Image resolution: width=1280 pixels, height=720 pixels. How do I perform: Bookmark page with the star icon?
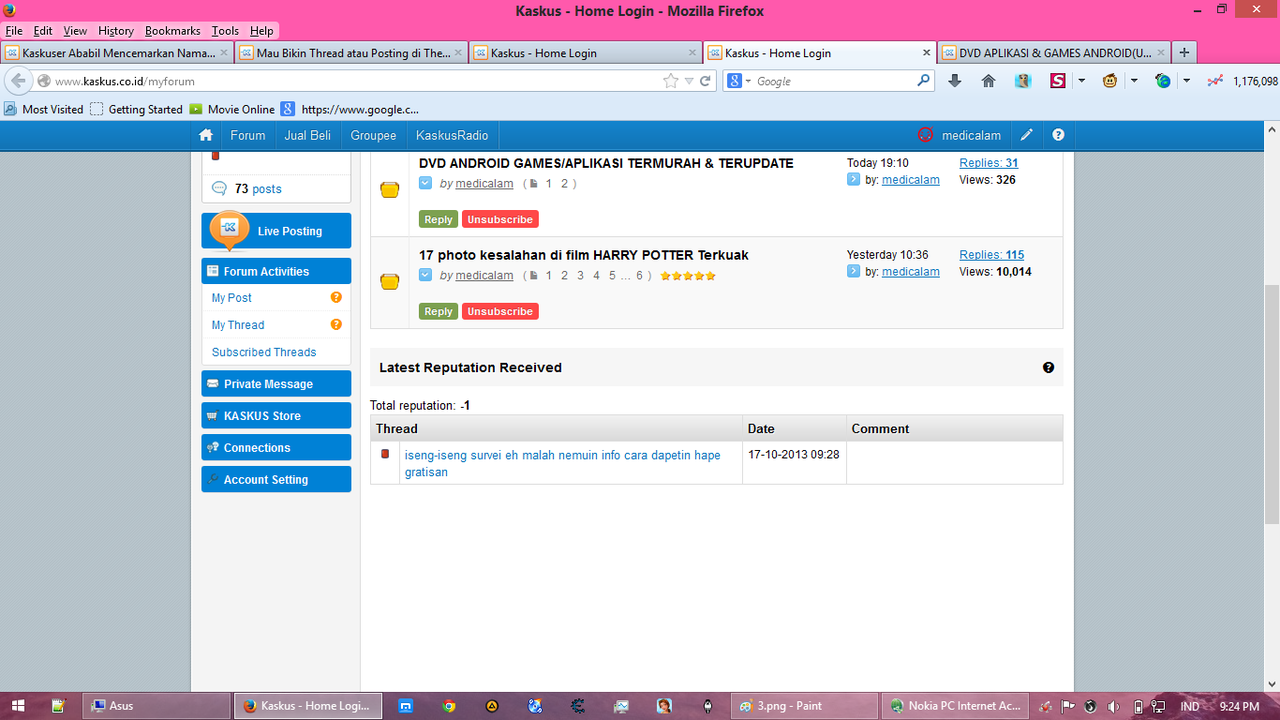coord(671,81)
